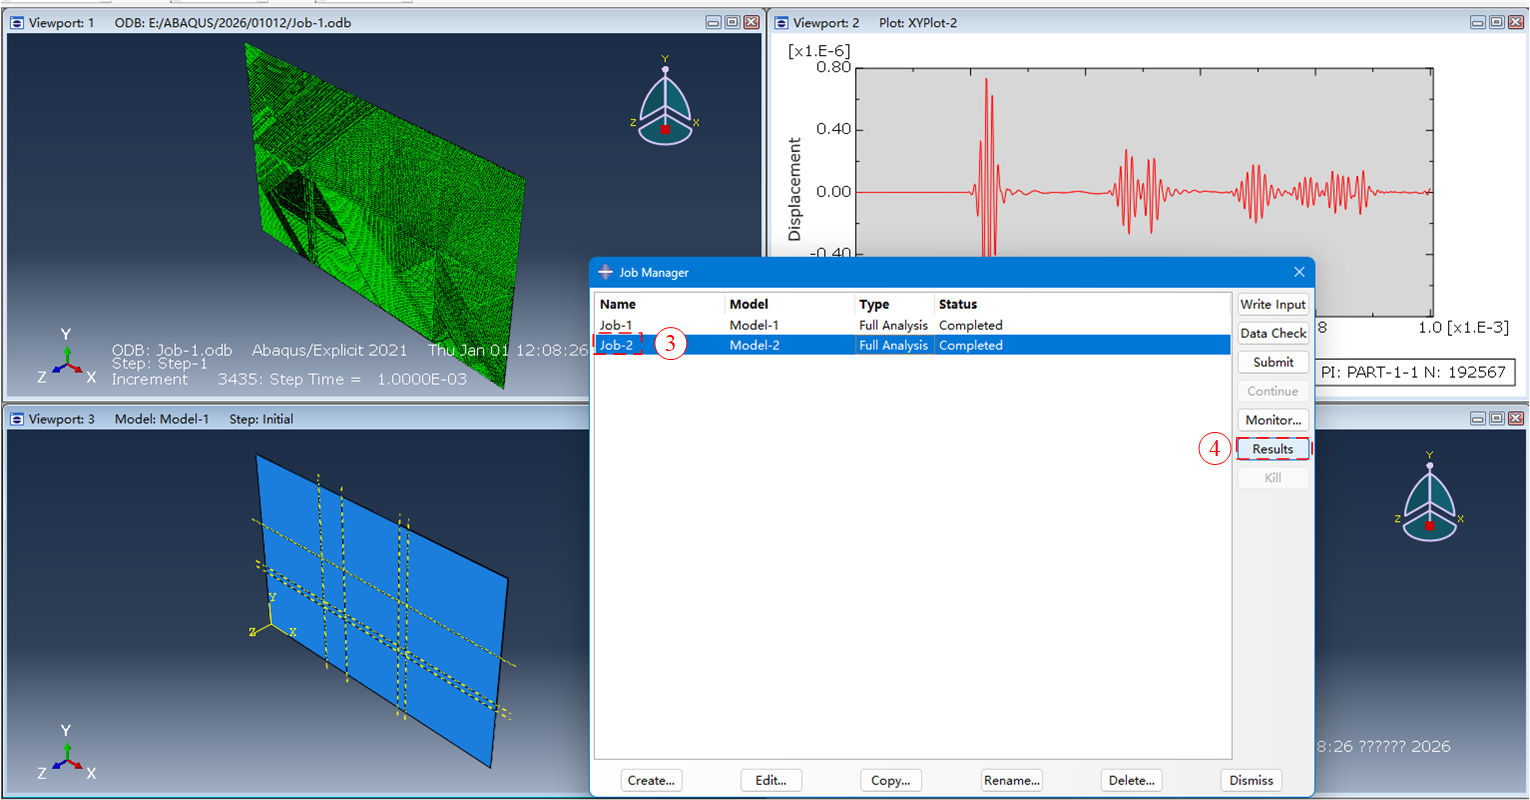Edit the selected job with Edit...
Screen dimensions: 1530x800
pyautogui.click(x=771, y=781)
